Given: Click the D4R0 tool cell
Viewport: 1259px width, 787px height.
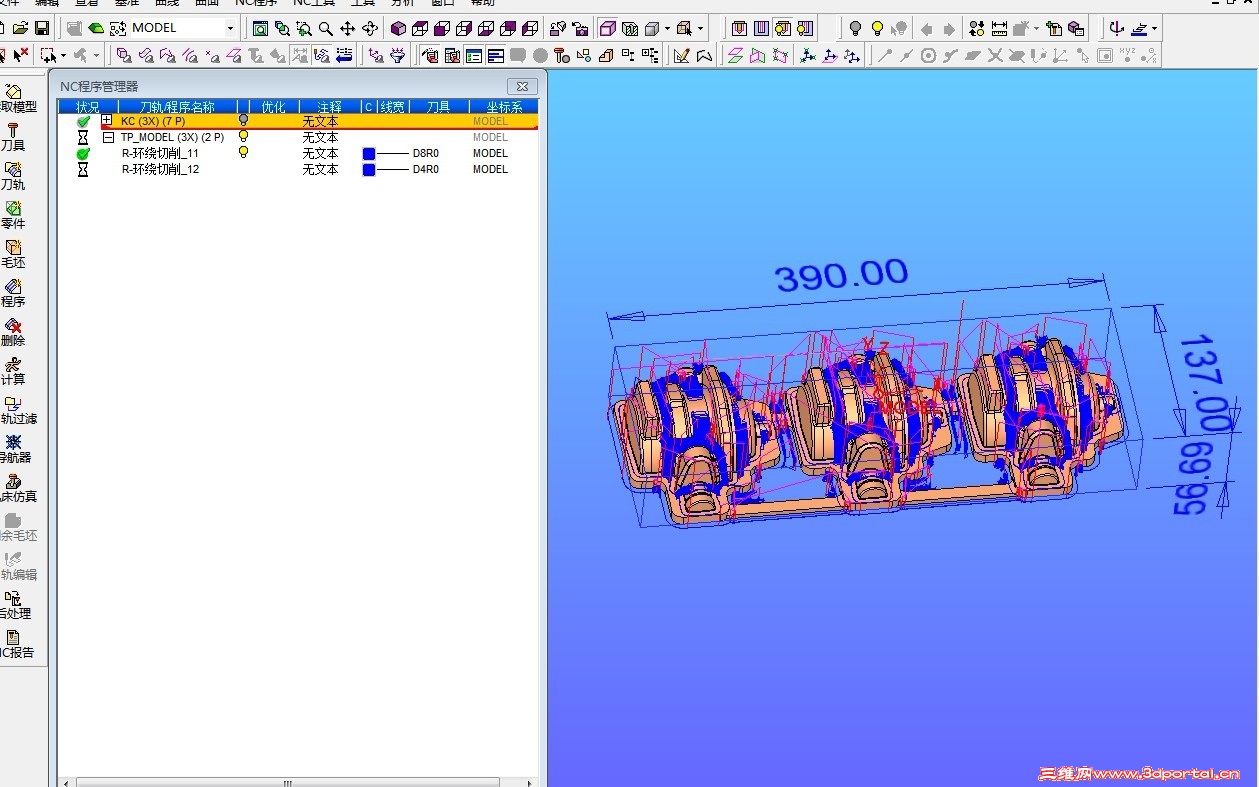Looking at the screenshot, I should 426,170.
